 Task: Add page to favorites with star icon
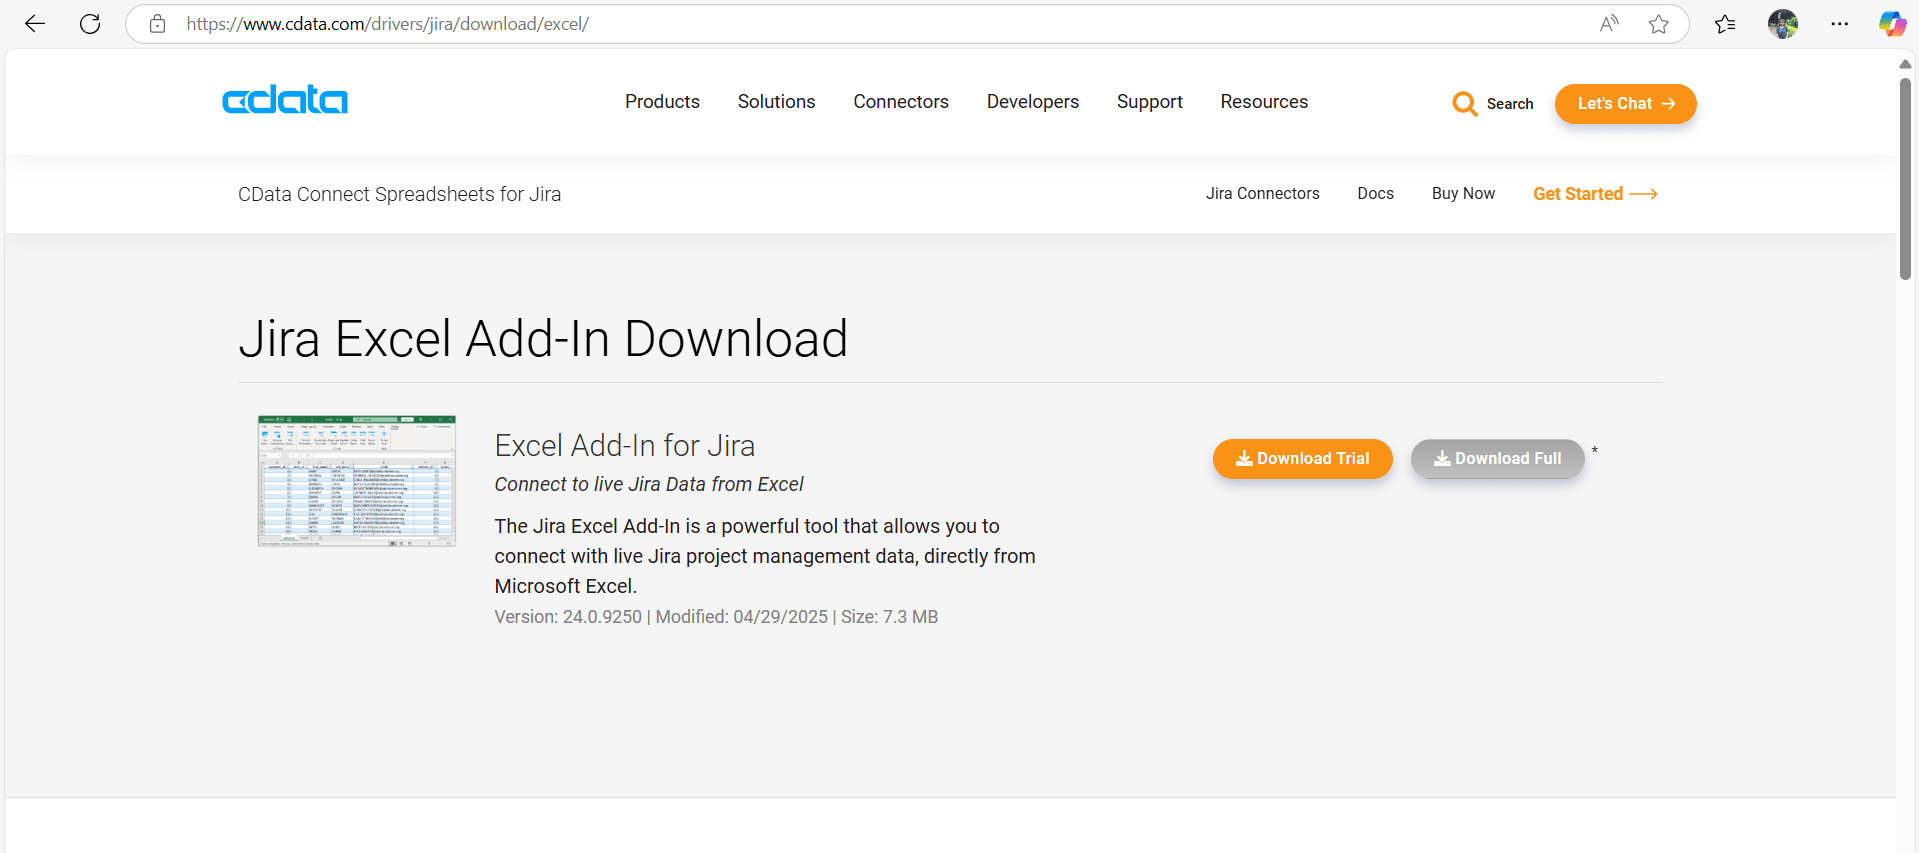tap(1659, 24)
